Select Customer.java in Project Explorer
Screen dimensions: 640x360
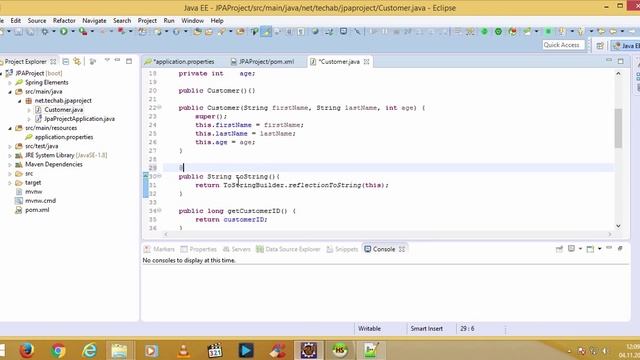click(63, 110)
